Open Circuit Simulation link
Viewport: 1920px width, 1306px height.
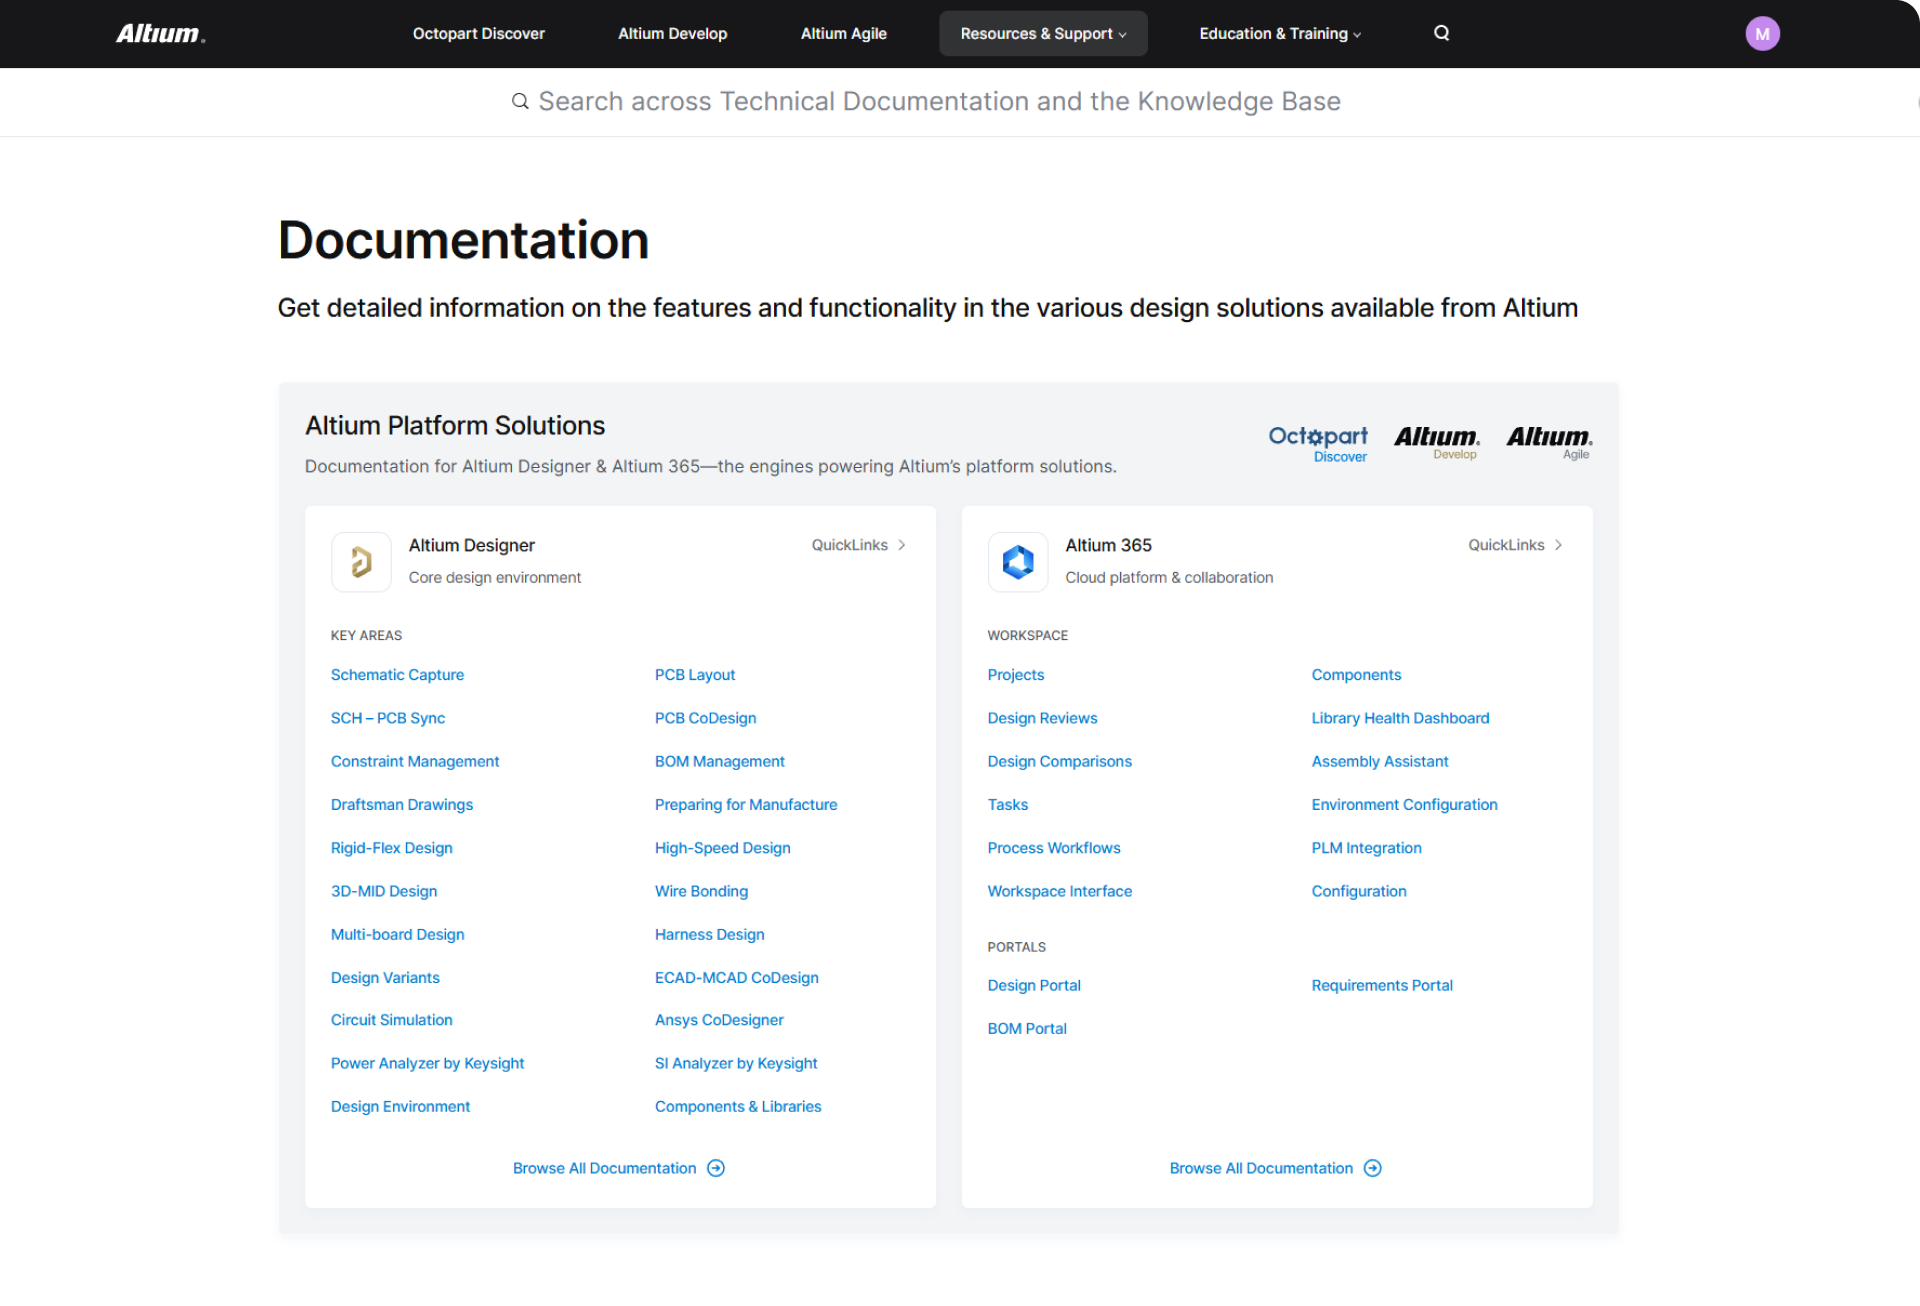392,1020
